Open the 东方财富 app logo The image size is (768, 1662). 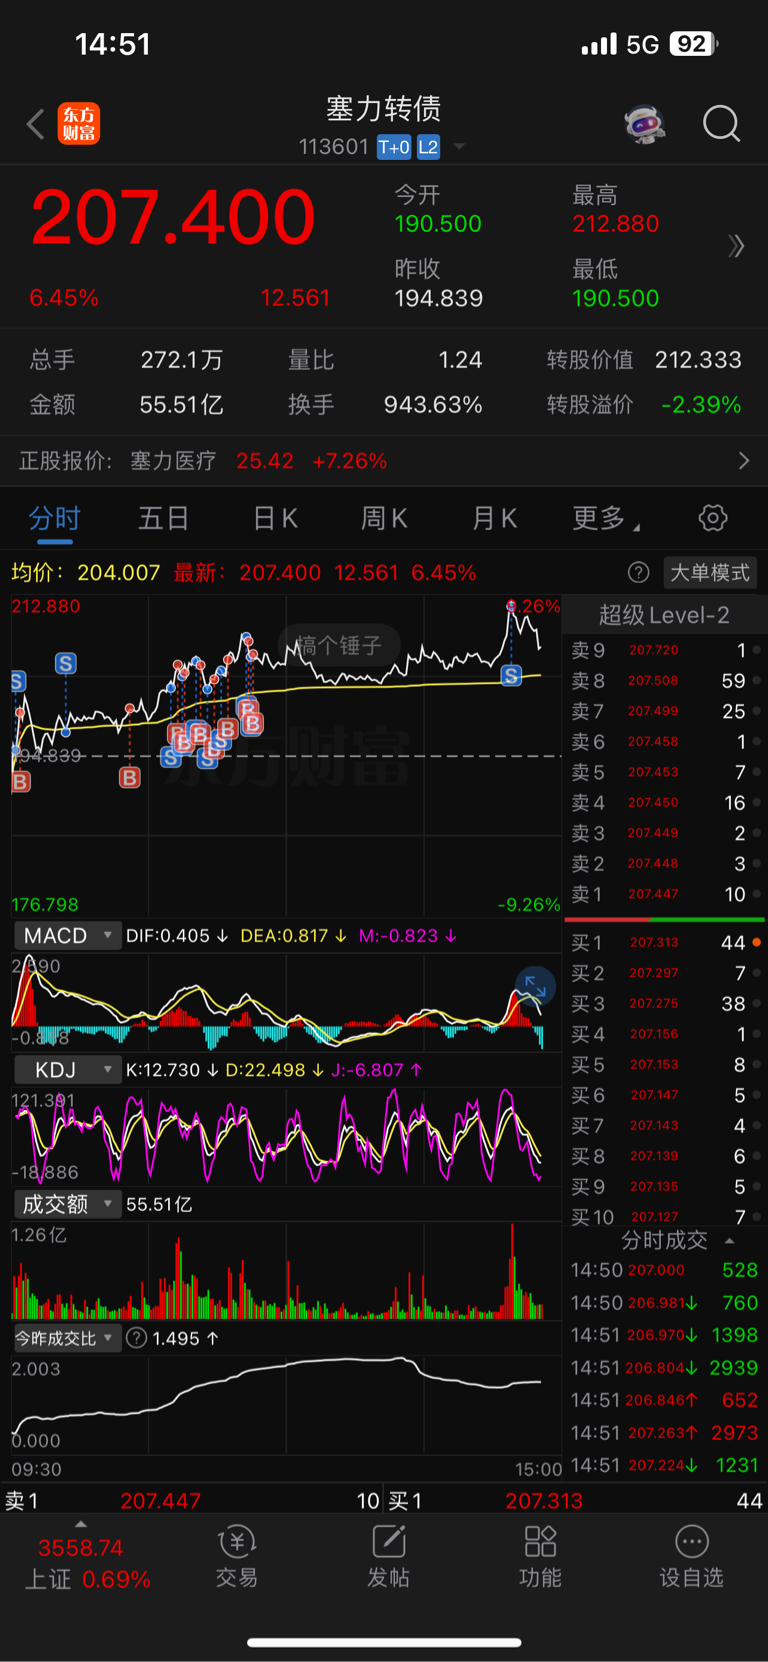[x=78, y=124]
